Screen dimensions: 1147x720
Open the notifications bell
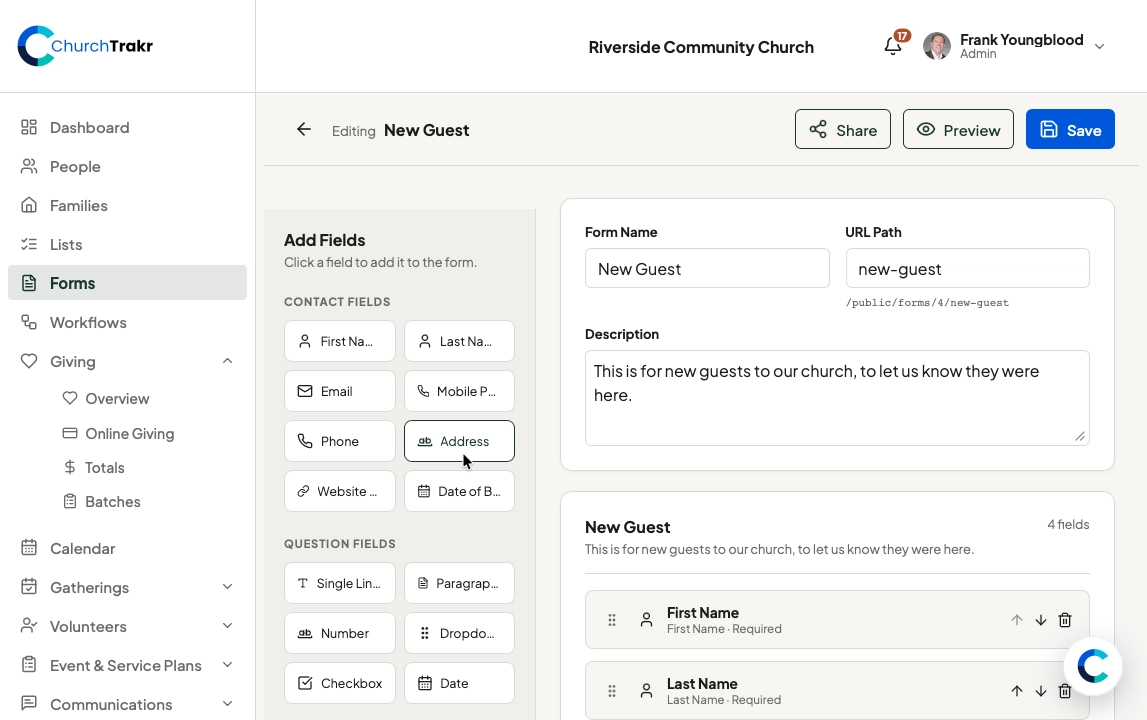click(x=892, y=46)
